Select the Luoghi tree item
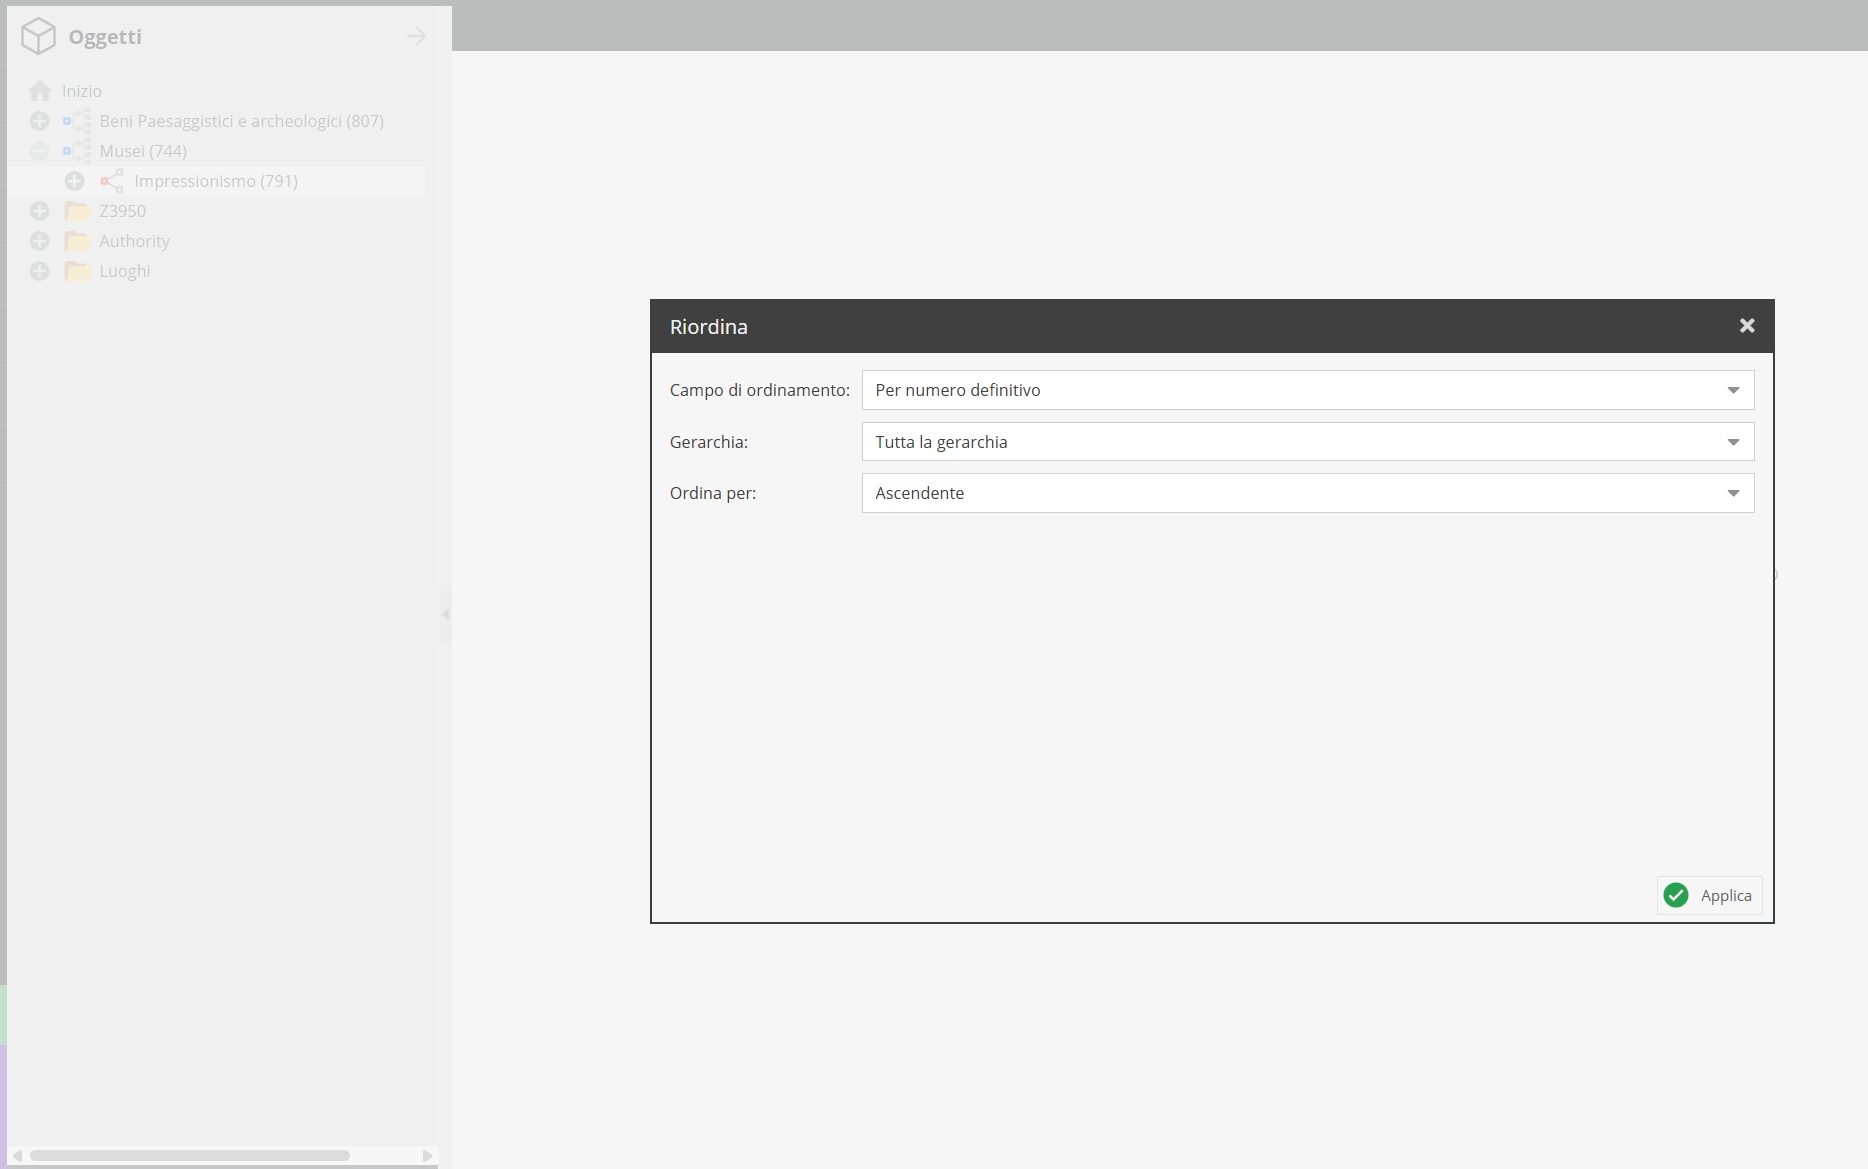 [x=124, y=271]
